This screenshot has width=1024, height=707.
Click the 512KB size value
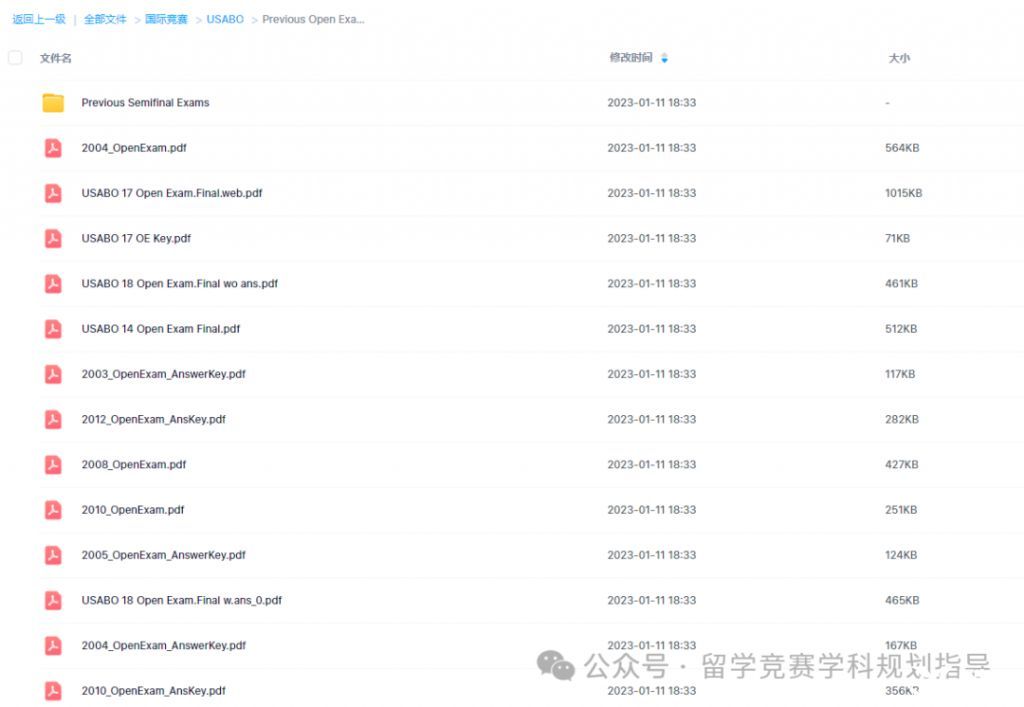click(x=901, y=329)
